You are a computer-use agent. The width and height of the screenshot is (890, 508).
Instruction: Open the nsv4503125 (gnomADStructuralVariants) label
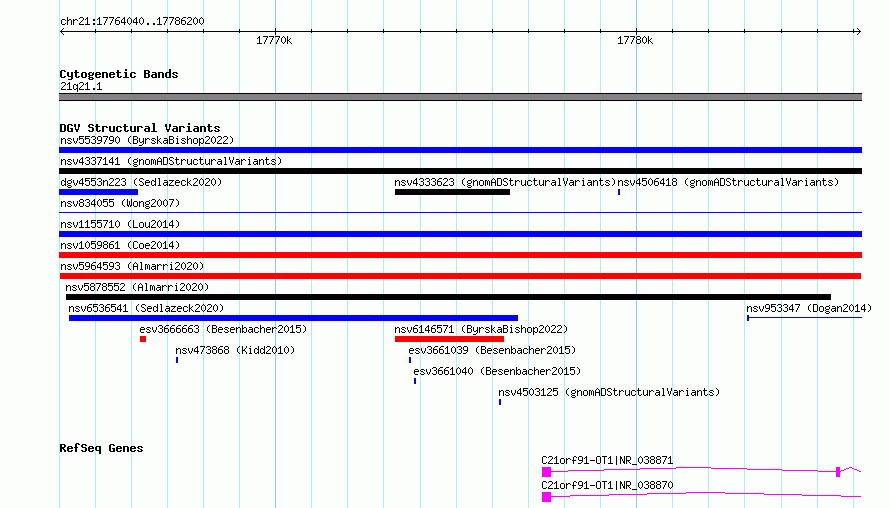coord(609,392)
